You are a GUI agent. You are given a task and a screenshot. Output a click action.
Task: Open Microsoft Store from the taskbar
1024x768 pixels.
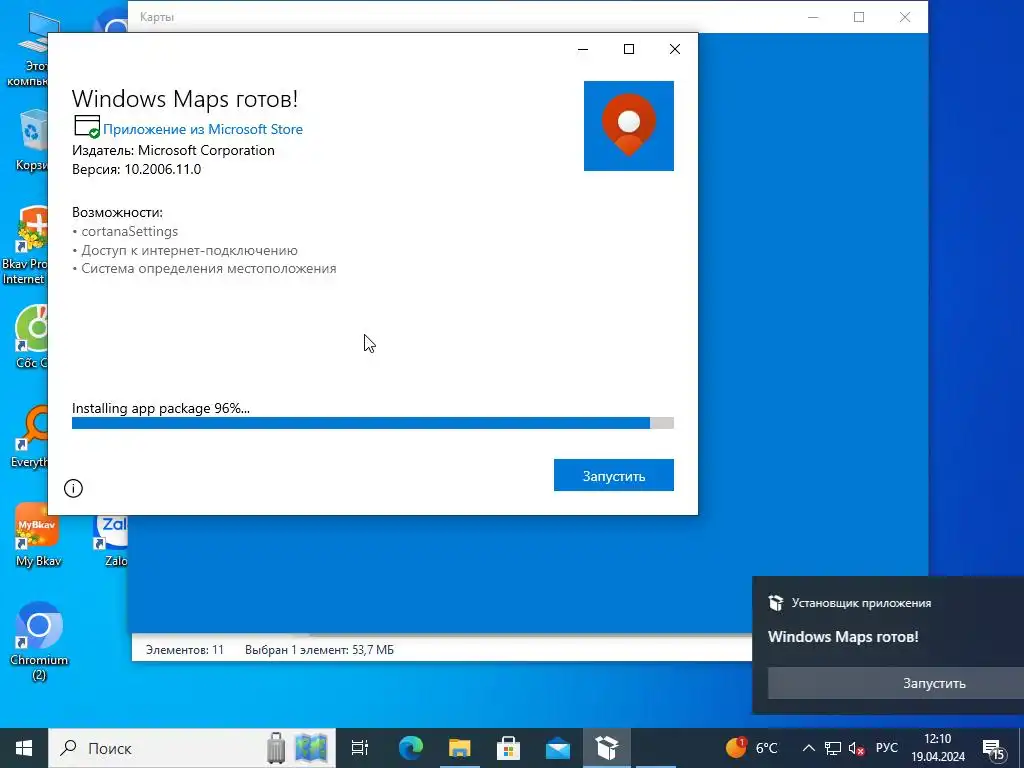pos(509,748)
